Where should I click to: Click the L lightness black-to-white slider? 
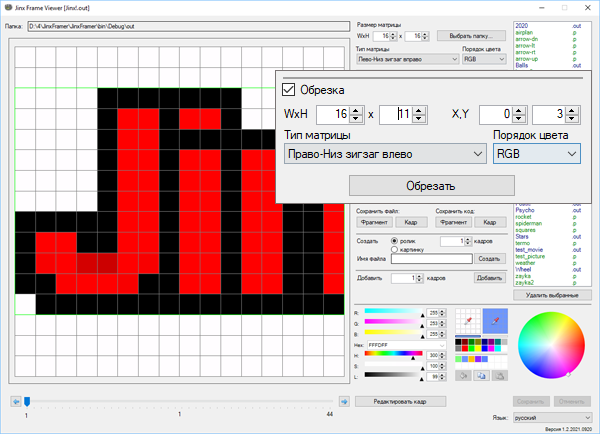pos(394,375)
